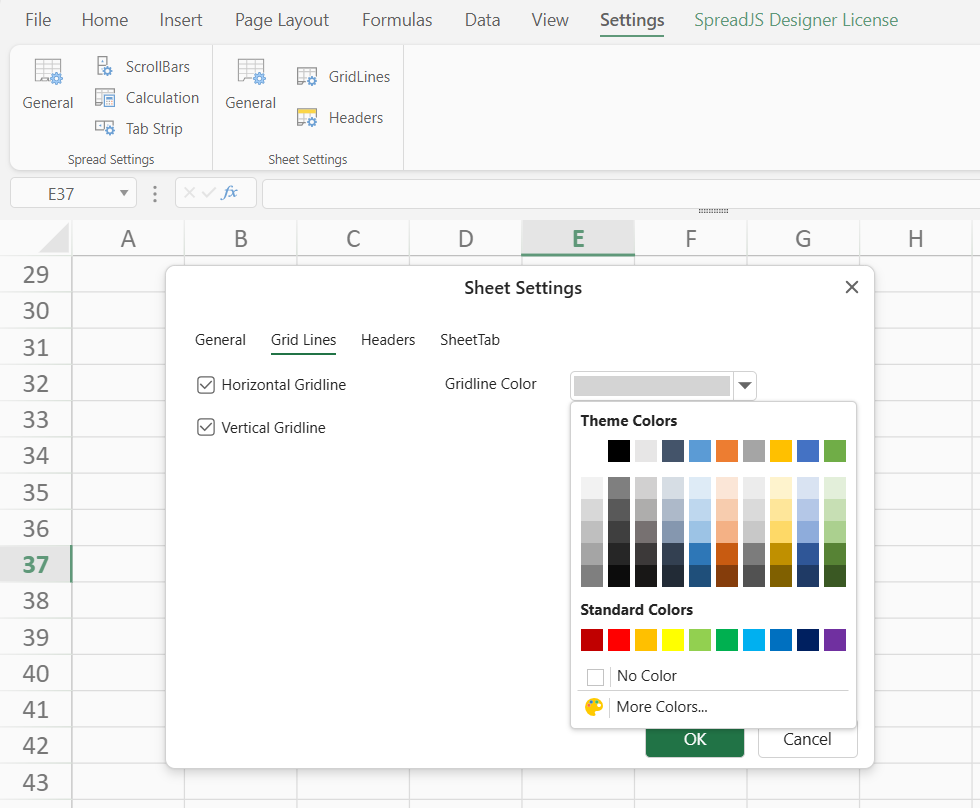Pick the orange theme color swatch
The image size is (980, 808).
727,451
